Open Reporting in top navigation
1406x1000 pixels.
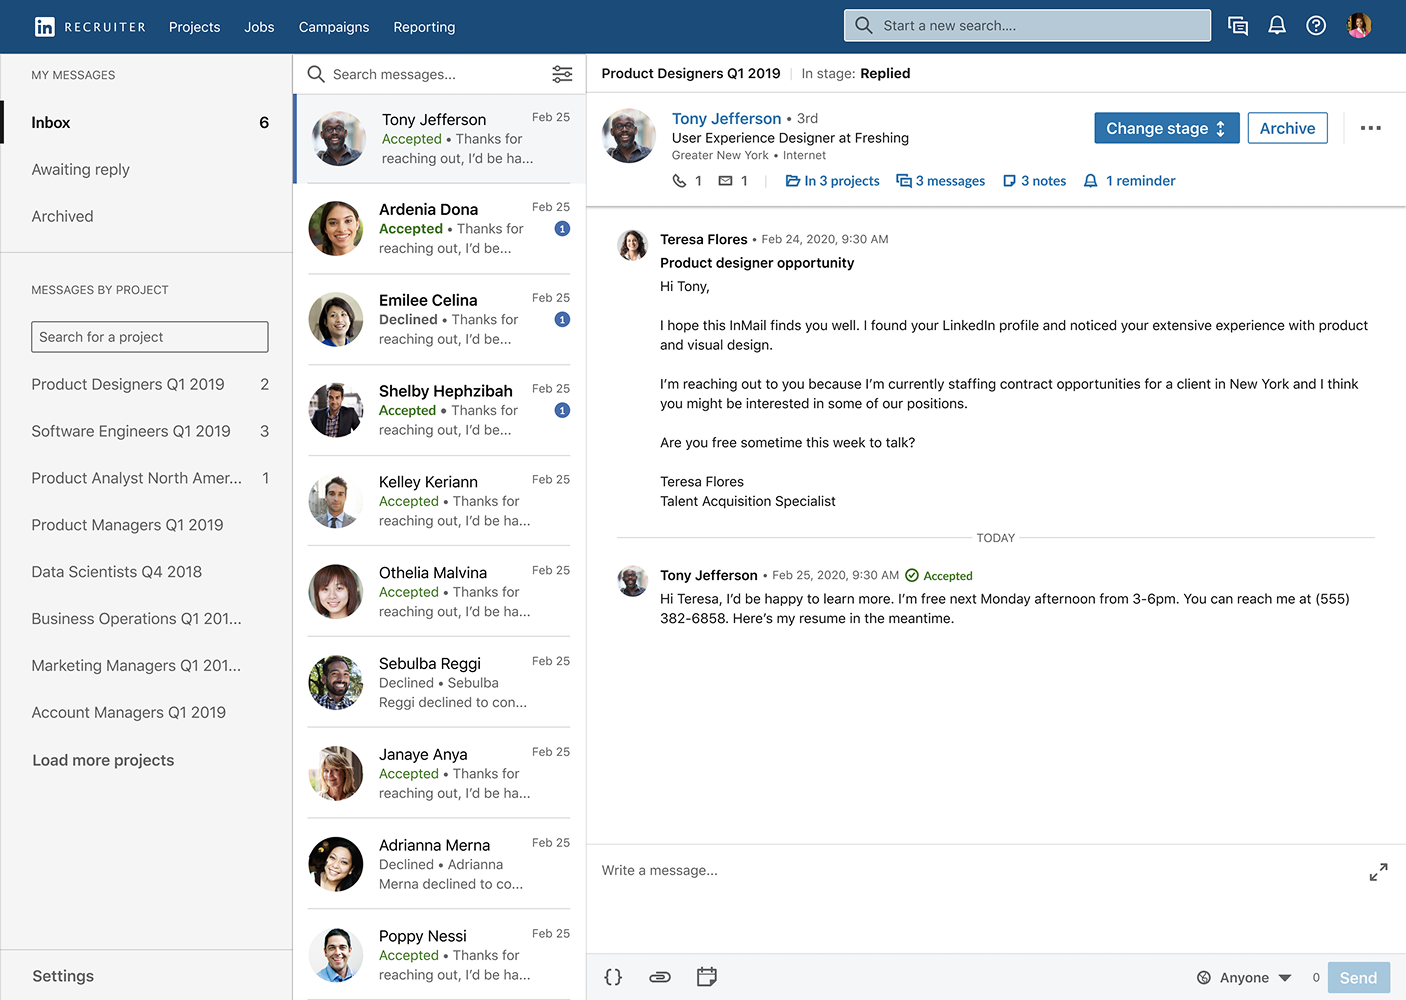point(424,27)
